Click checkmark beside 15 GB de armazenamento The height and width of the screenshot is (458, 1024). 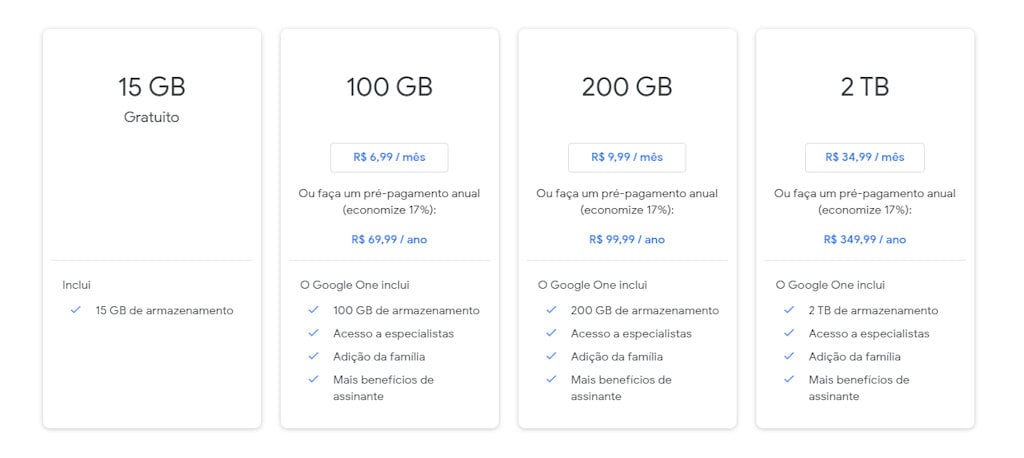pyautogui.click(x=76, y=310)
